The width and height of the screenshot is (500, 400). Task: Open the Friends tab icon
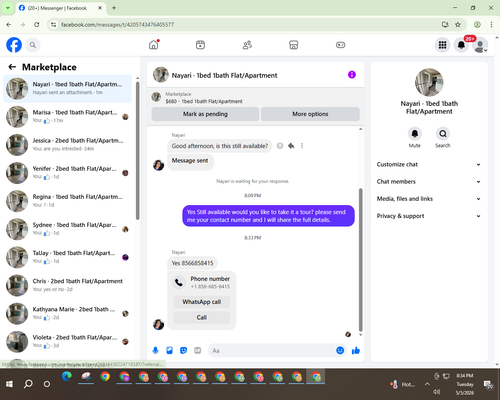tap(247, 45)
